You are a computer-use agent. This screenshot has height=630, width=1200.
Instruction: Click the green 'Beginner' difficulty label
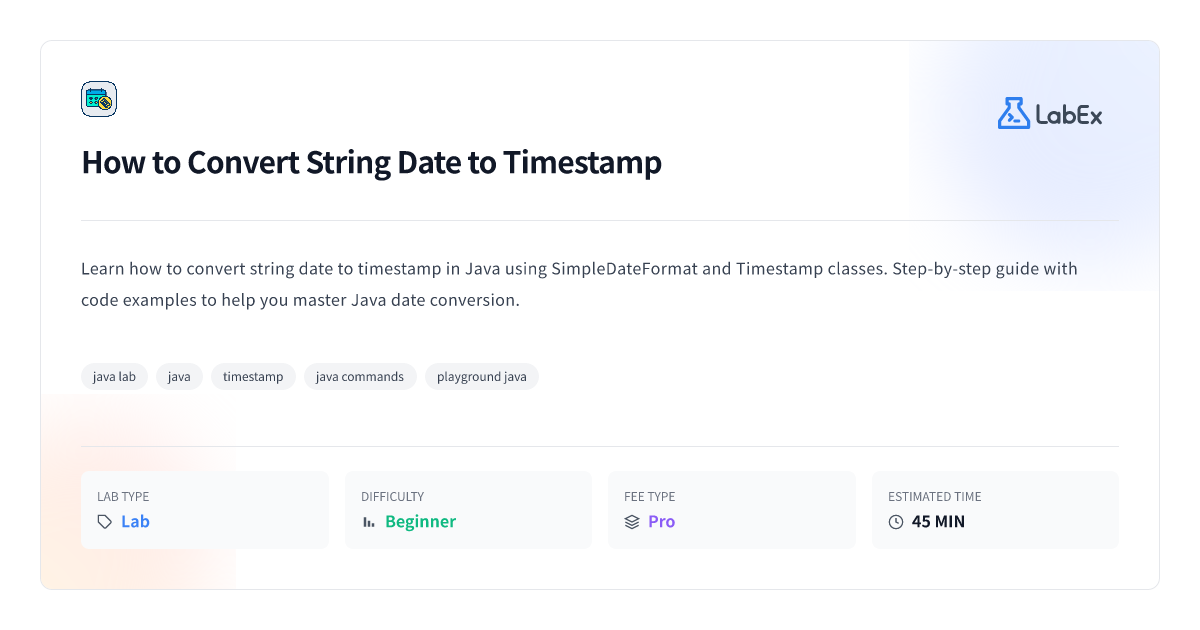(420, 522)
